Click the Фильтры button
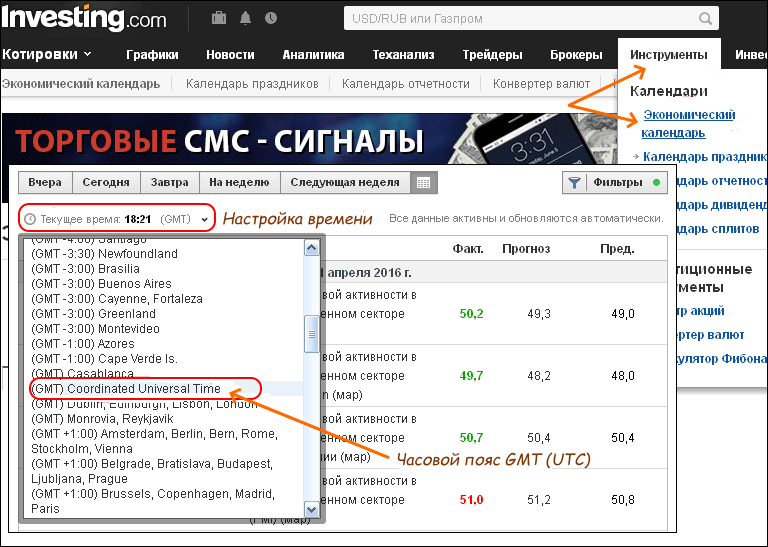The width and height of the screenshot is (768, 547). (617, 183)
